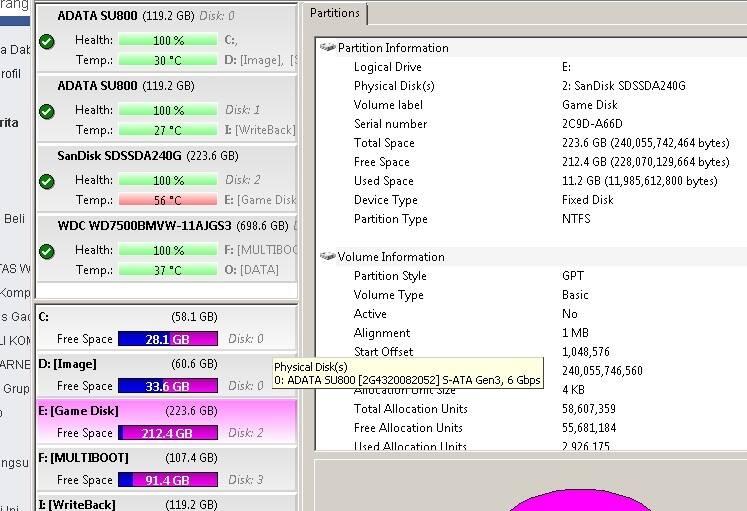
Task: Click the 91.4 GB free space bar
Action: click(x=168, y=480)
